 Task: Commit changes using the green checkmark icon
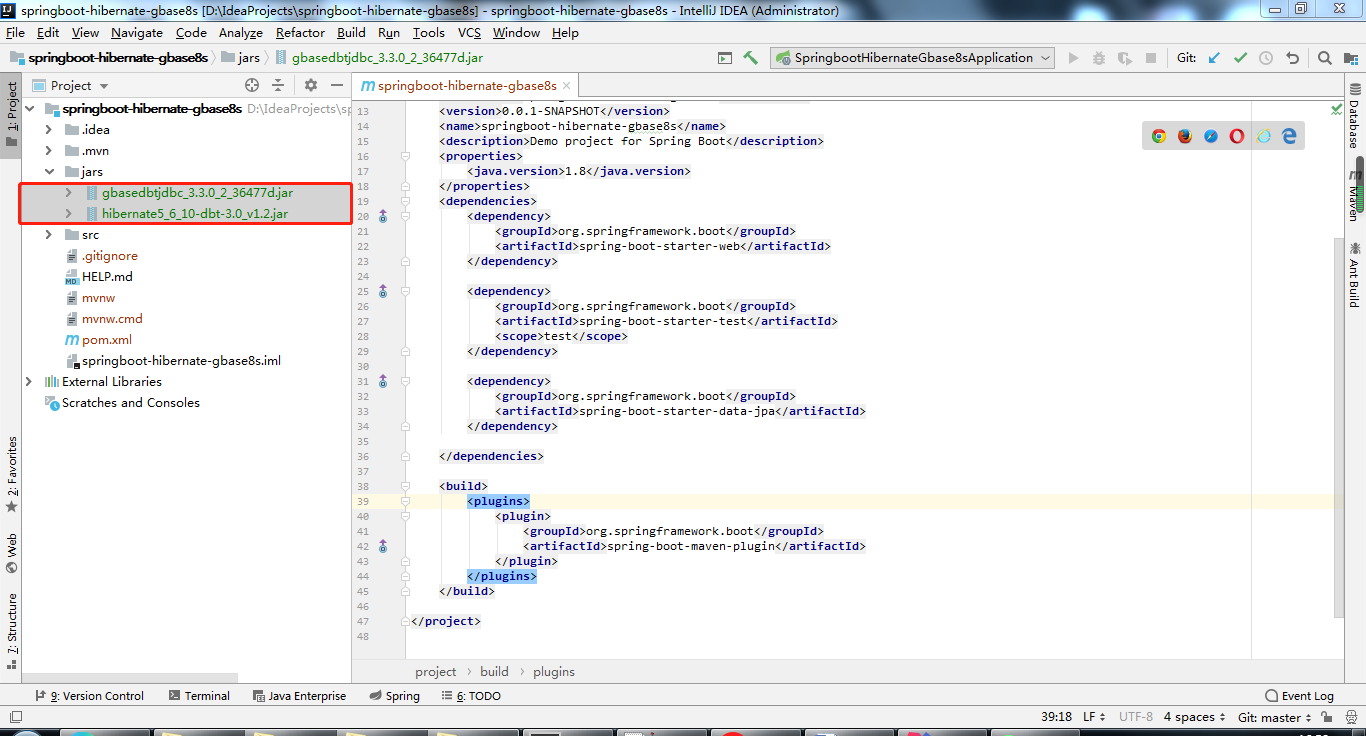click(1240, 58)
